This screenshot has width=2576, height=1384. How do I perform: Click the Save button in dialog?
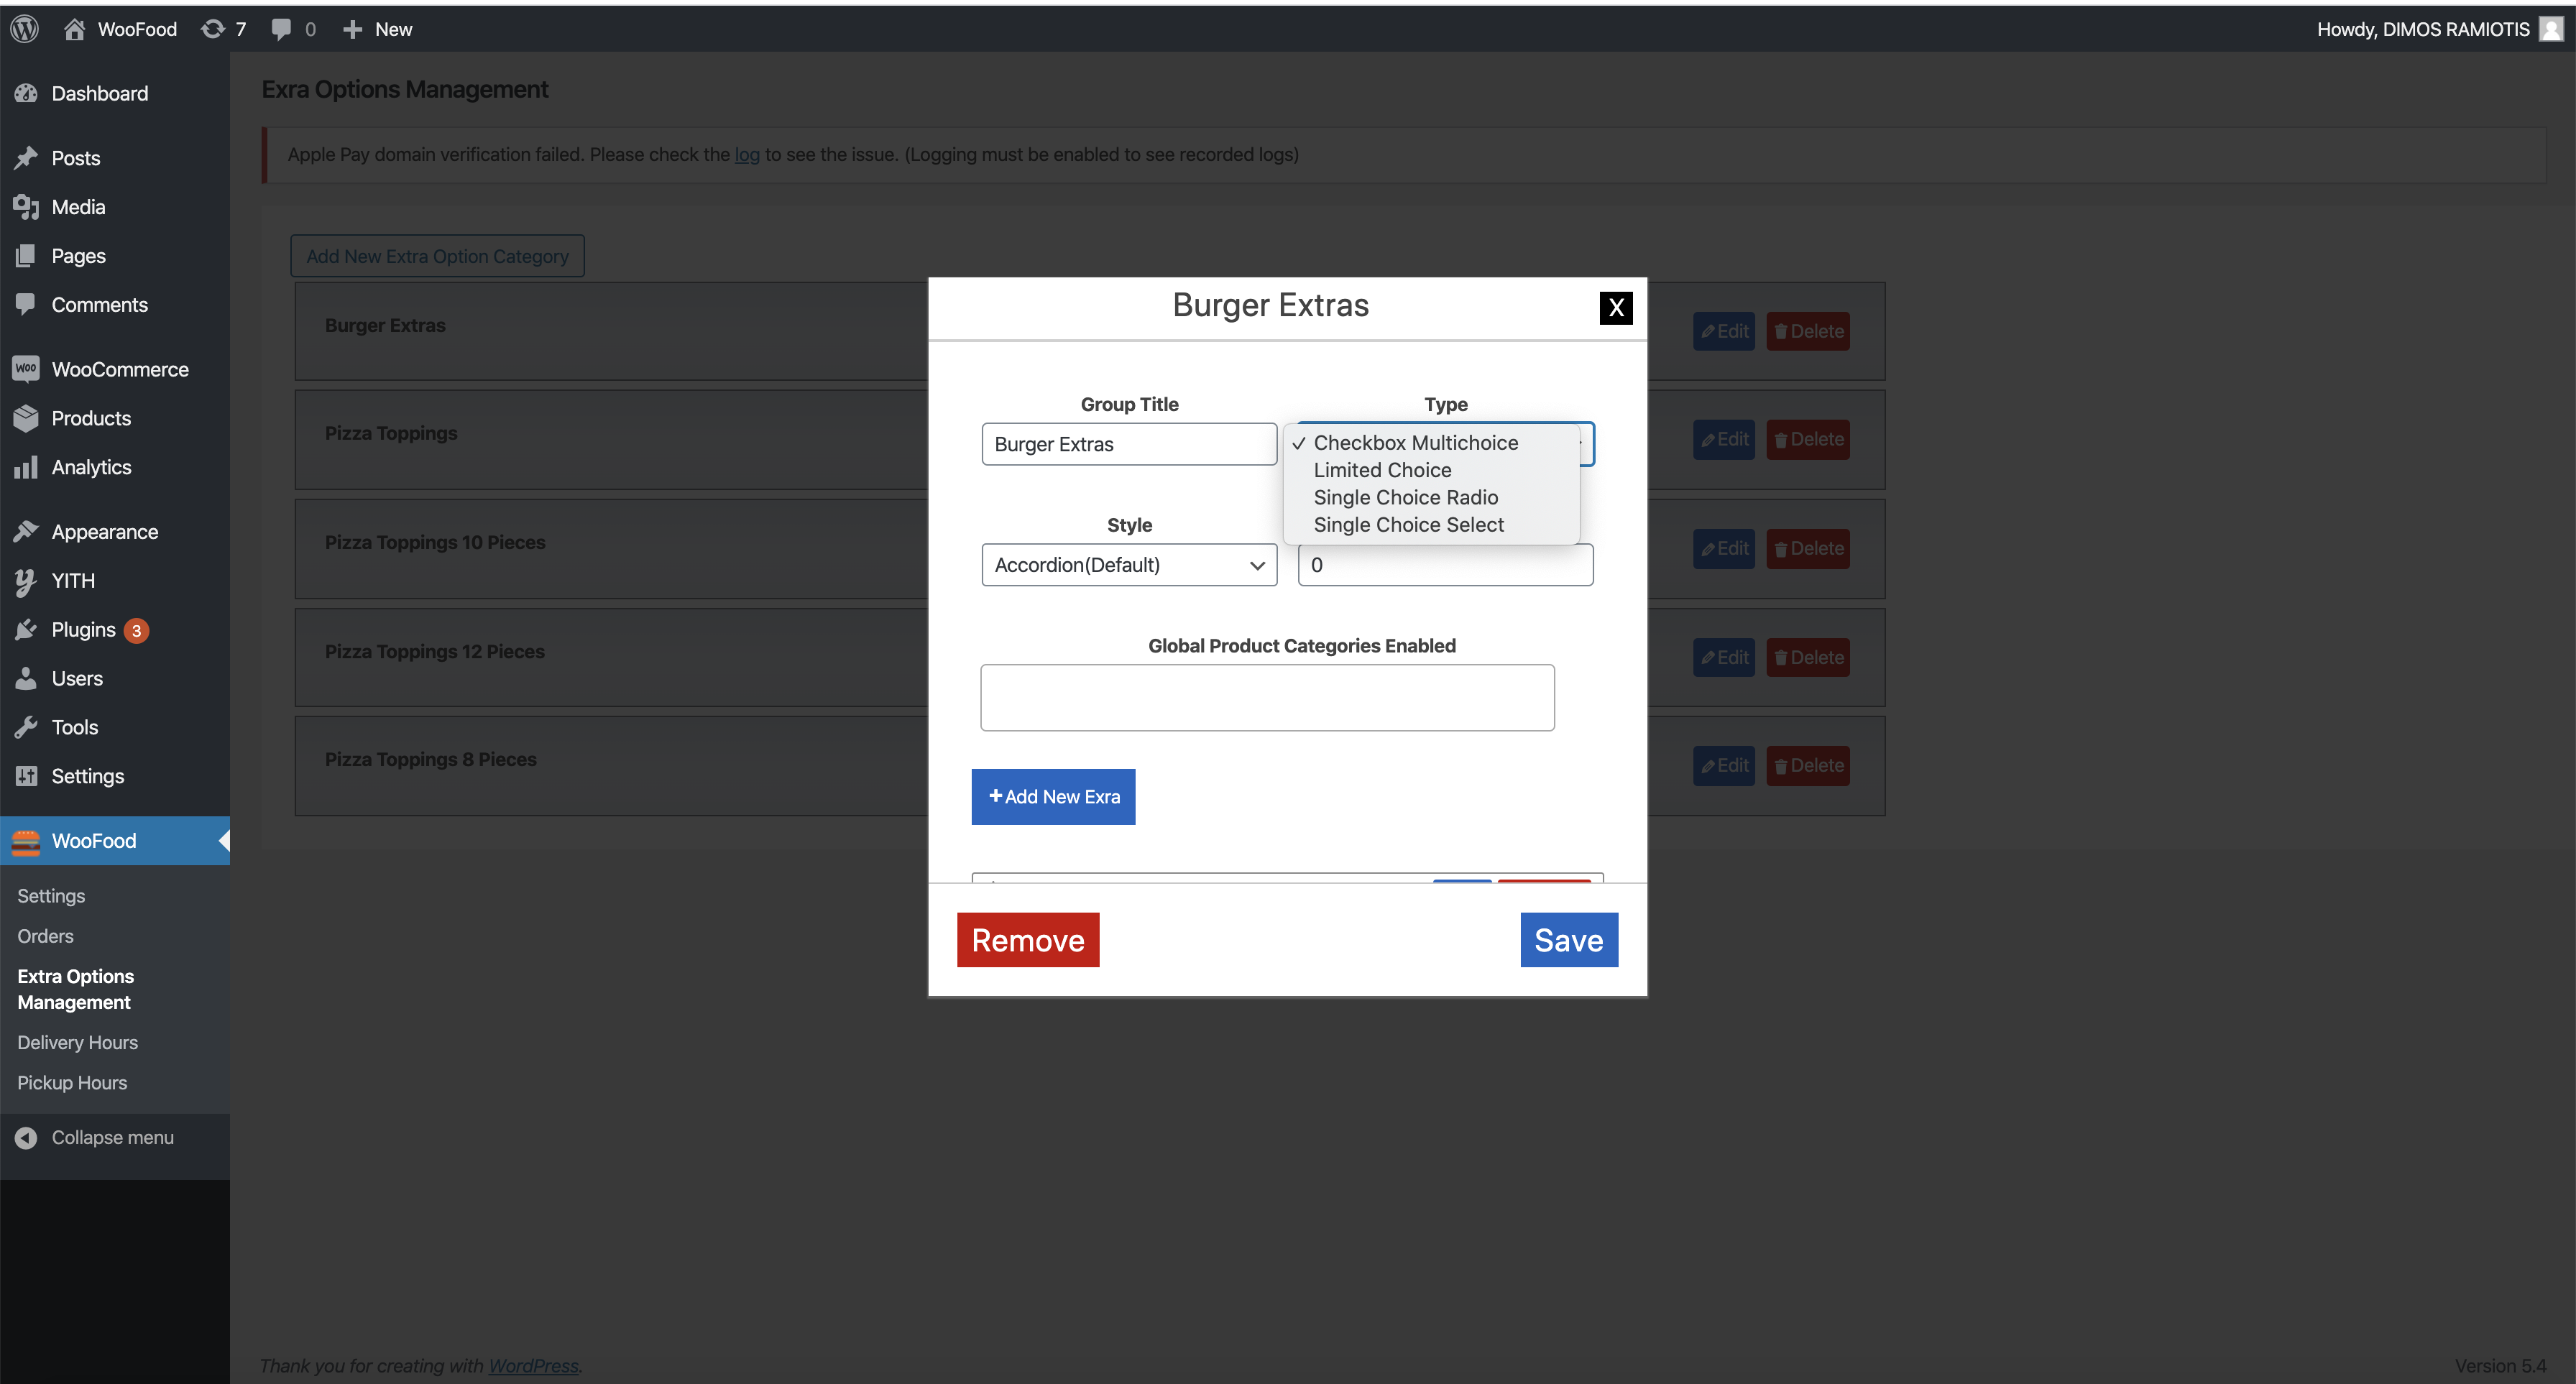(1569, 940)
